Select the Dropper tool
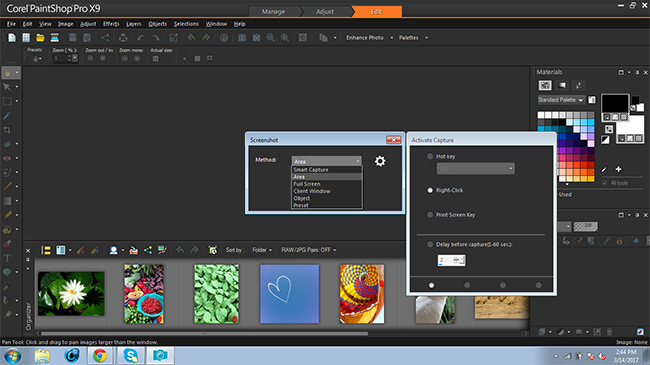The image size is (650, 365). point(7,116)
